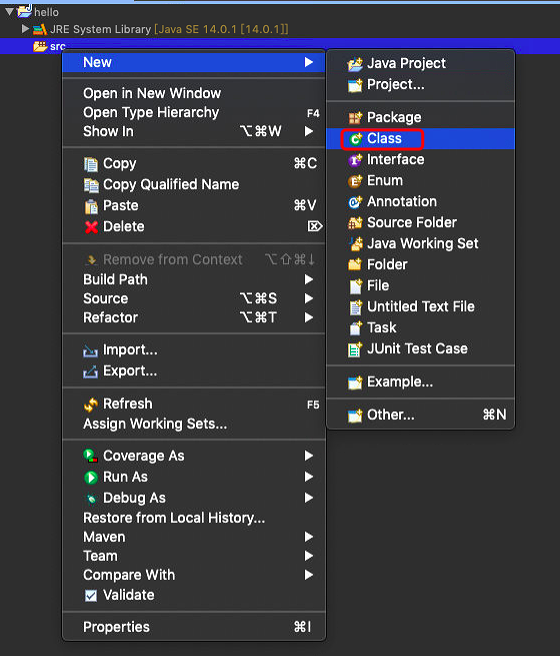This screenshot has height=656, width=560.
Task: Open the Maven submenu arrow
Action: click(309, 537)
